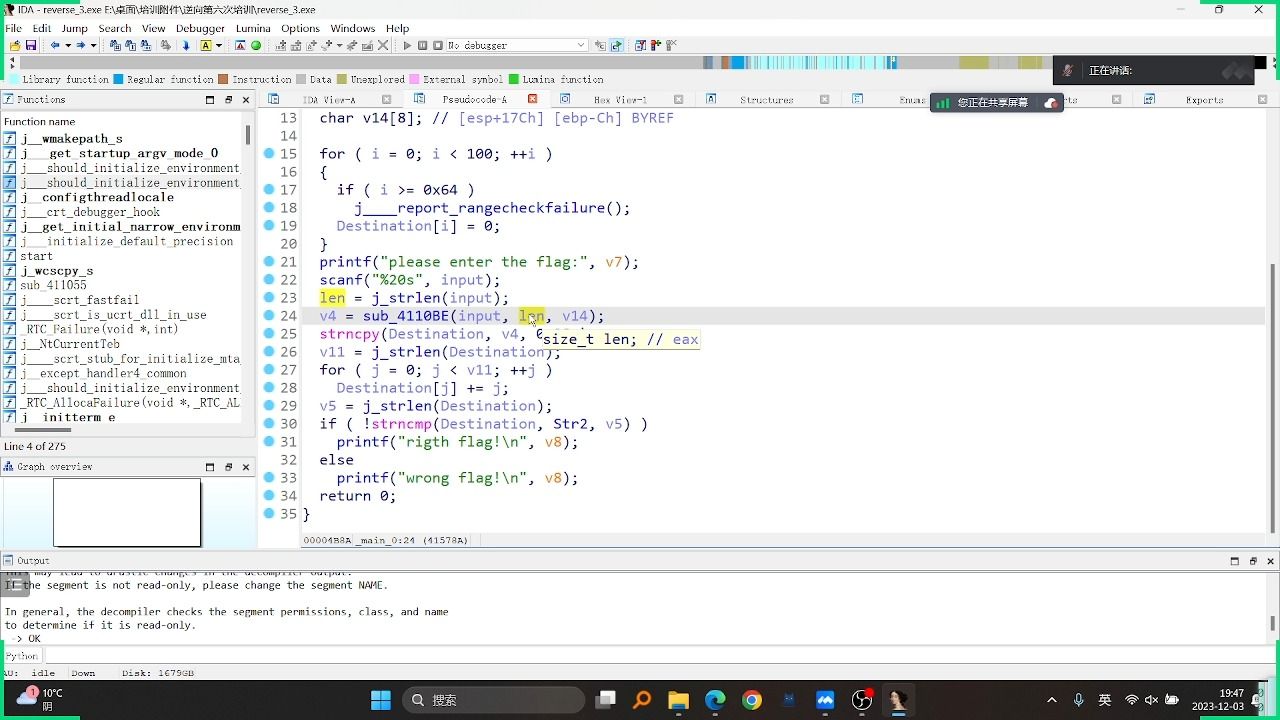
Task: Switch to the IDA View-A tab
Action: coord(329,100)
